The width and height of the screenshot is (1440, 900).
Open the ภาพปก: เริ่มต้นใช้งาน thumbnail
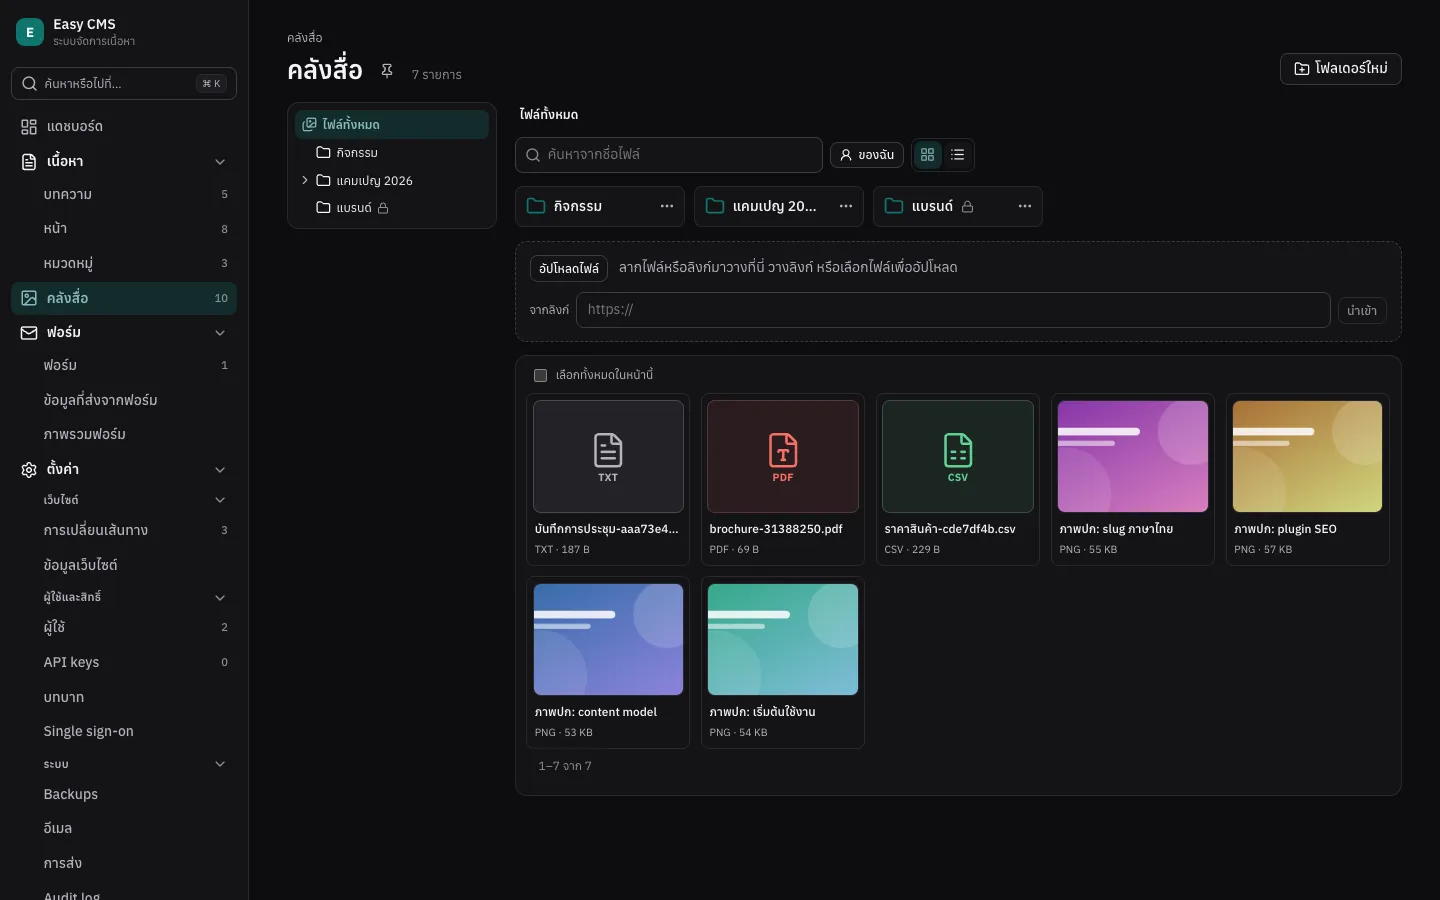tap(783, 639)
